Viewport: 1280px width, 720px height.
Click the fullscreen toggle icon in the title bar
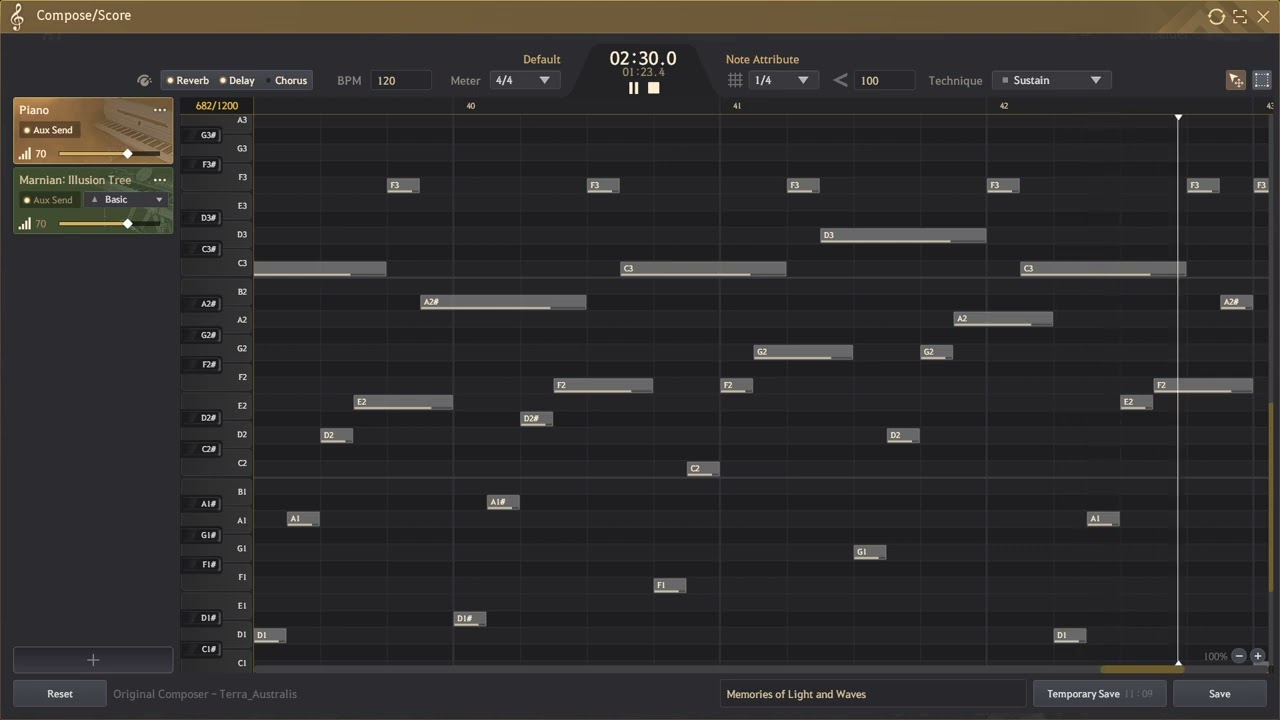tap(1240, 16)
